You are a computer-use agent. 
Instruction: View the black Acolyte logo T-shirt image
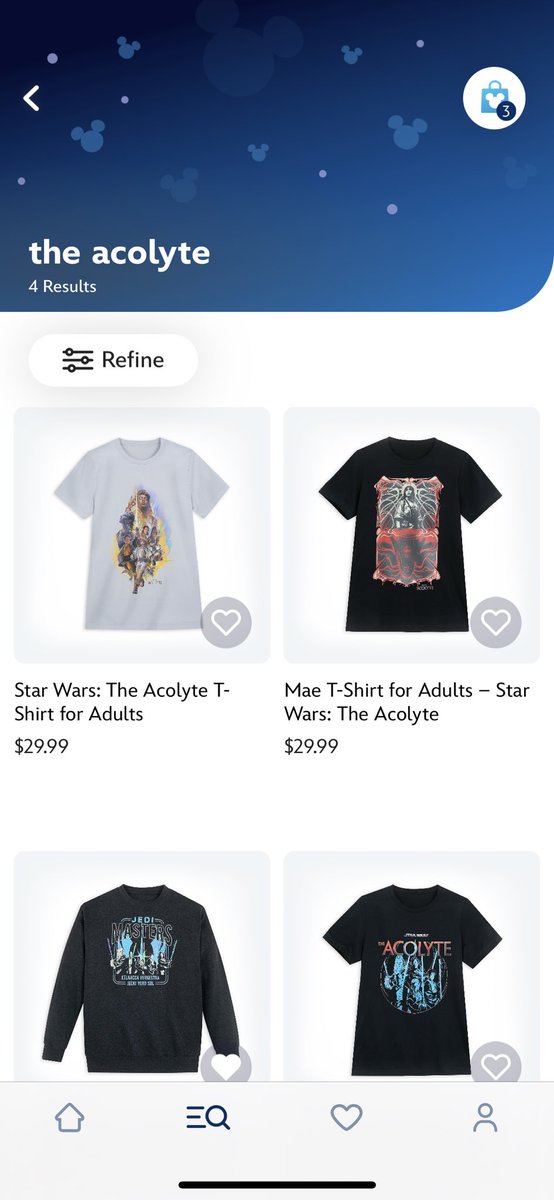pos(412,966)
